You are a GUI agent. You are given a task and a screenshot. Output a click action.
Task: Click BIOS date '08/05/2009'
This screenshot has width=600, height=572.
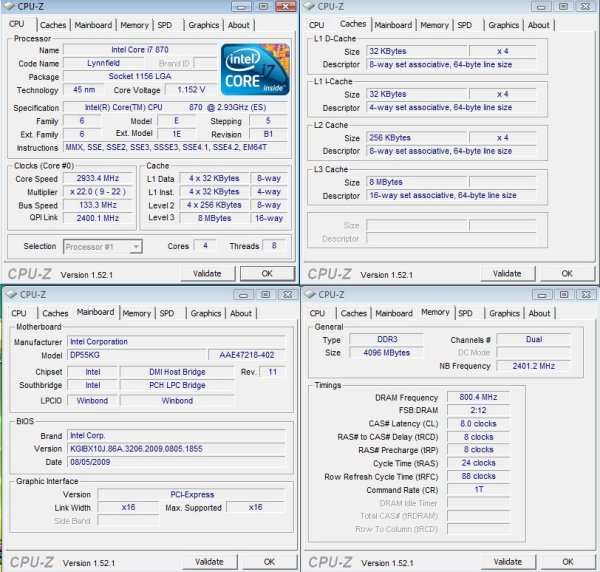pyautogui.click(x=176, y=462)
